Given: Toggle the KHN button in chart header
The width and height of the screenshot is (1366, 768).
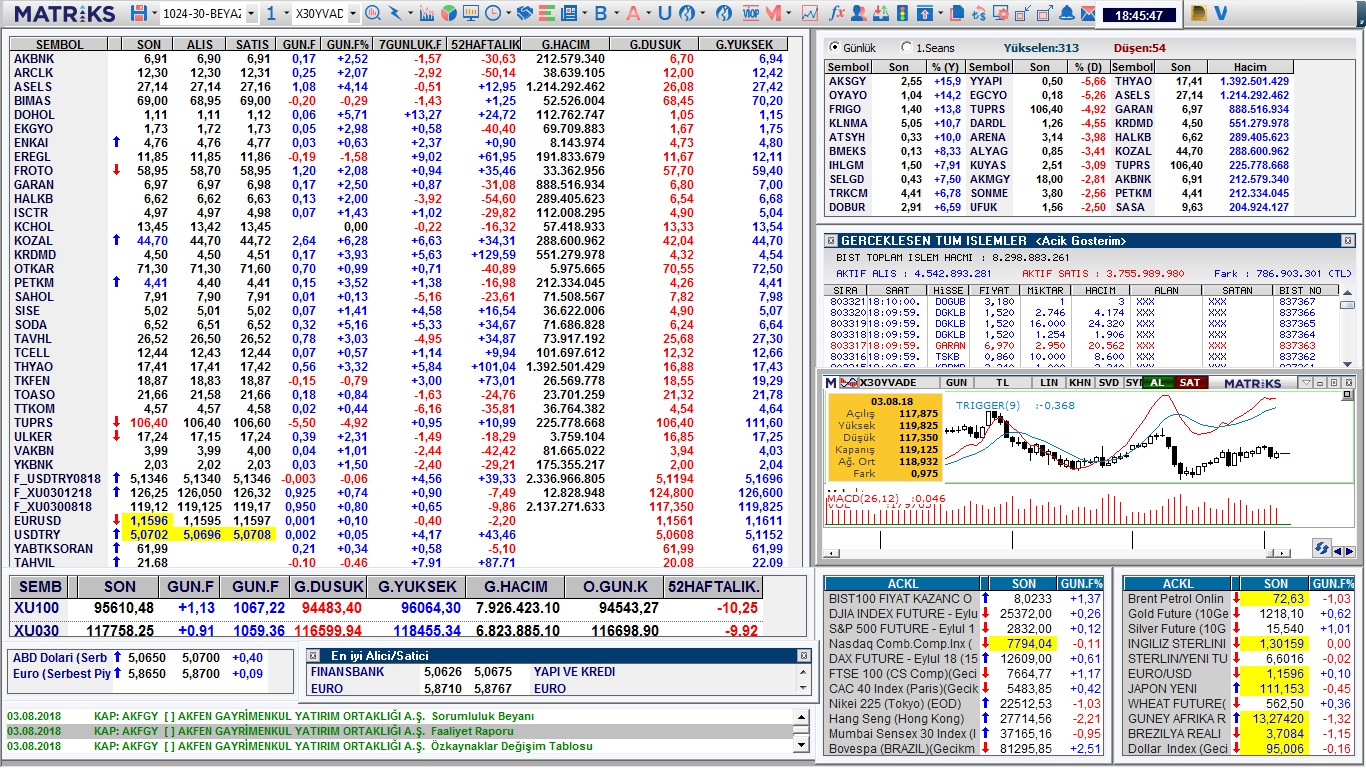Looking at the screenshot, I should coord(1080,383).
